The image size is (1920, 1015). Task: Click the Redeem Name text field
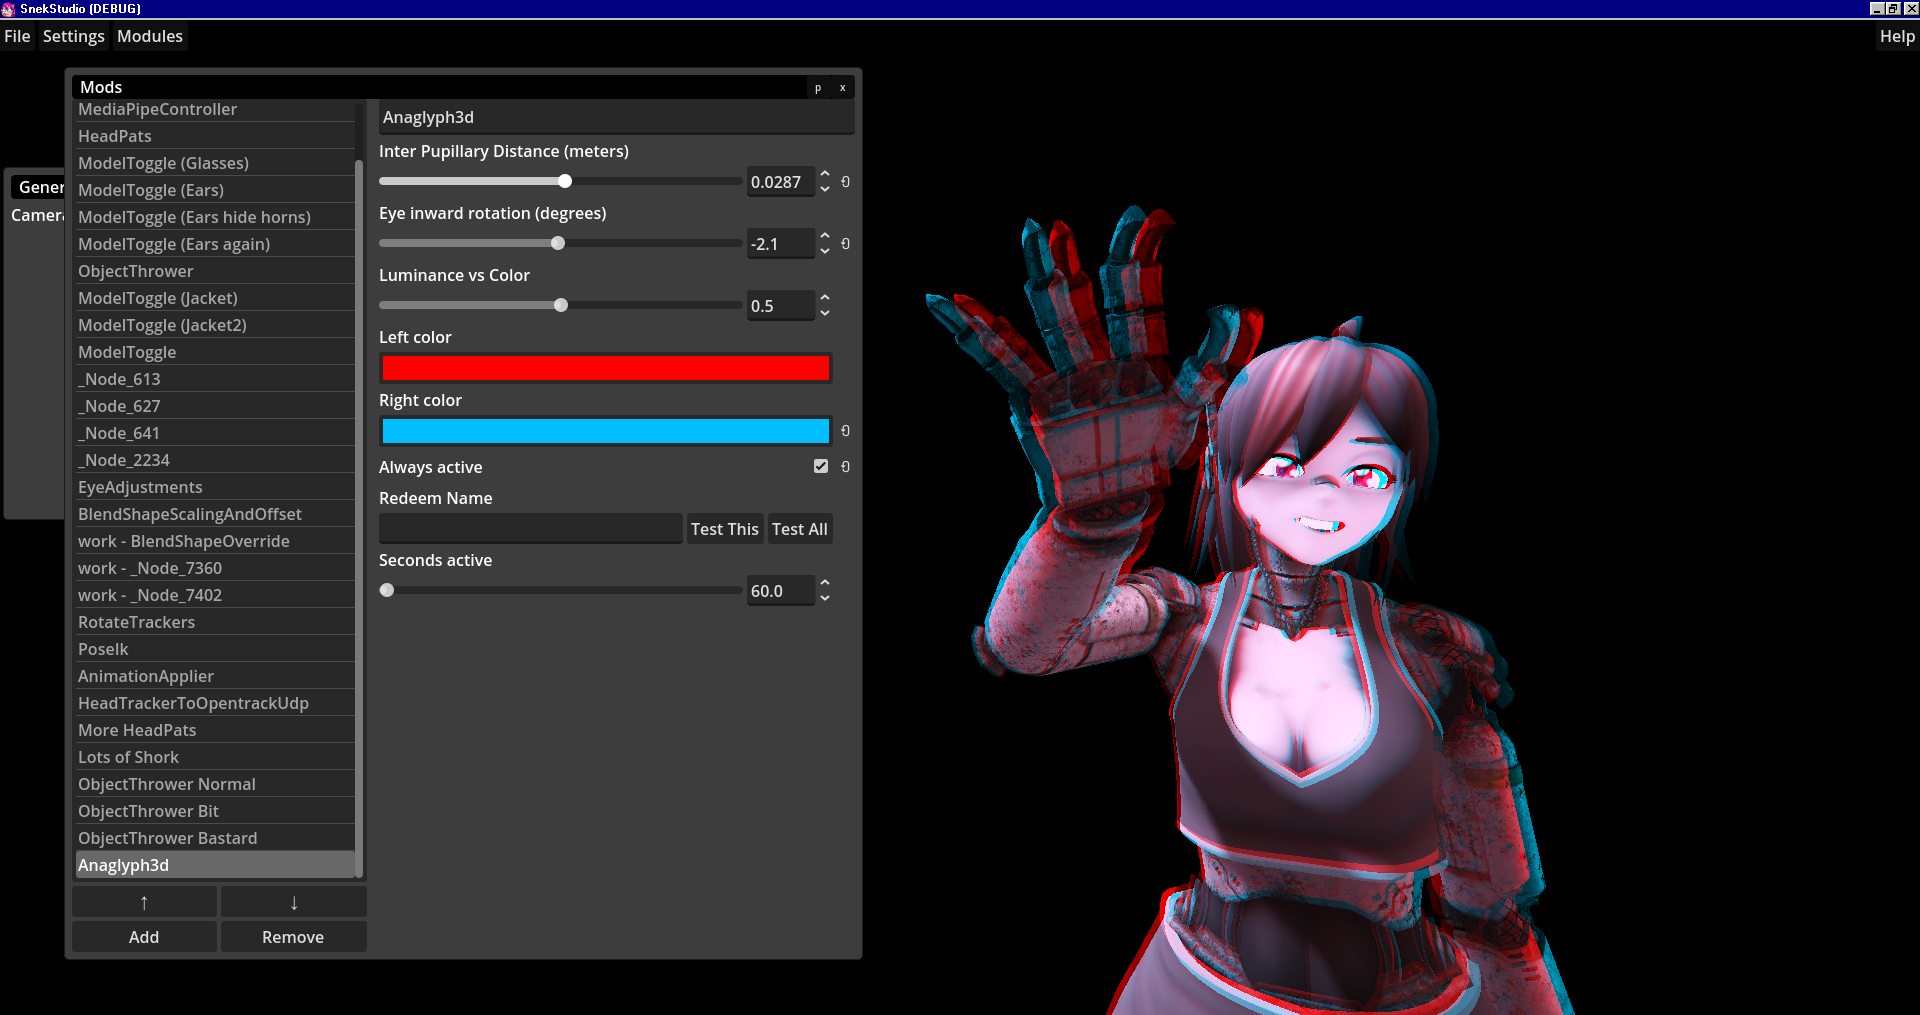[x=530, y=529]
